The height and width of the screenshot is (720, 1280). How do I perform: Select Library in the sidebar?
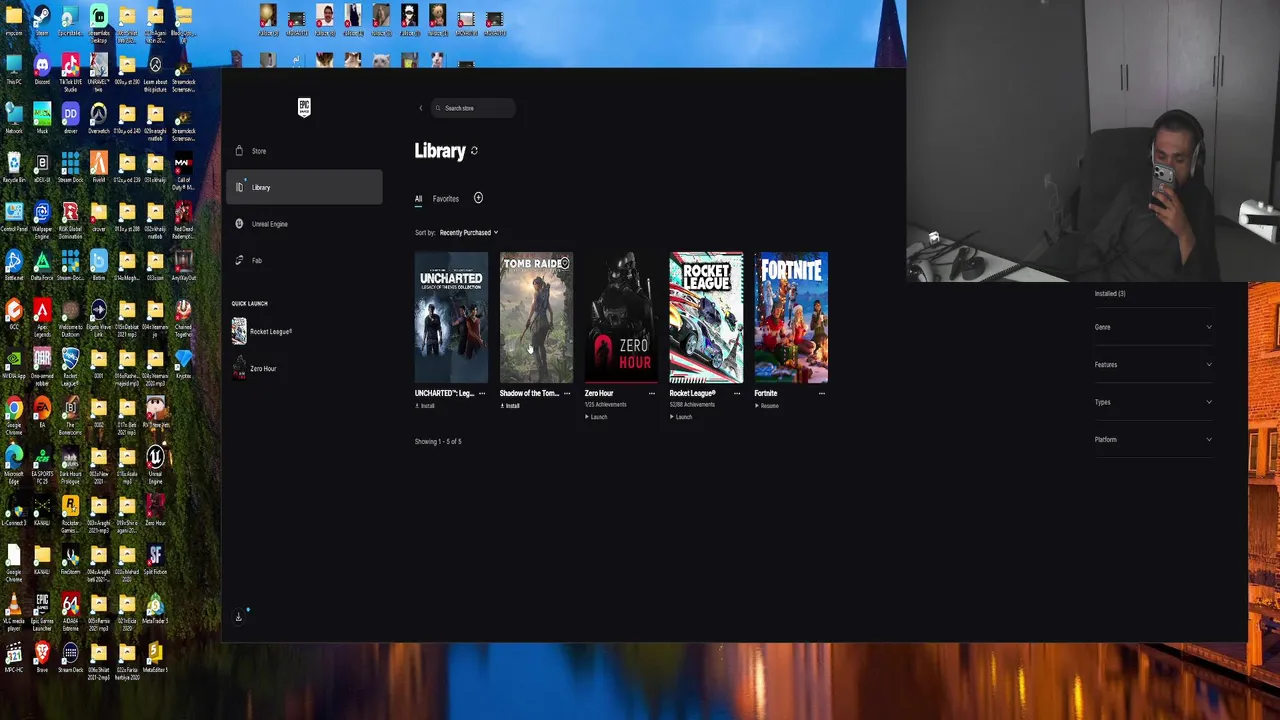304,187
